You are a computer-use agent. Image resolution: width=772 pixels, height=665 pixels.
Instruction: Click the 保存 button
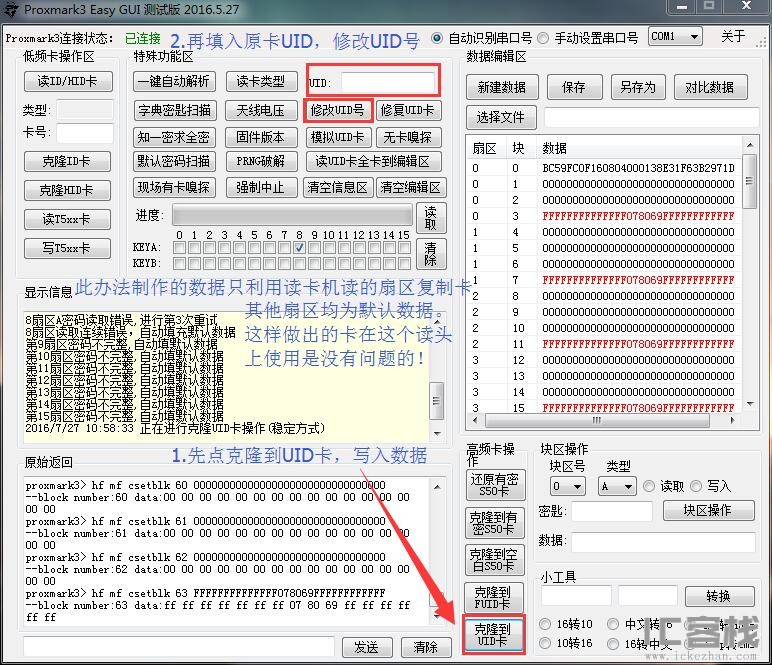tap(574, 87)
